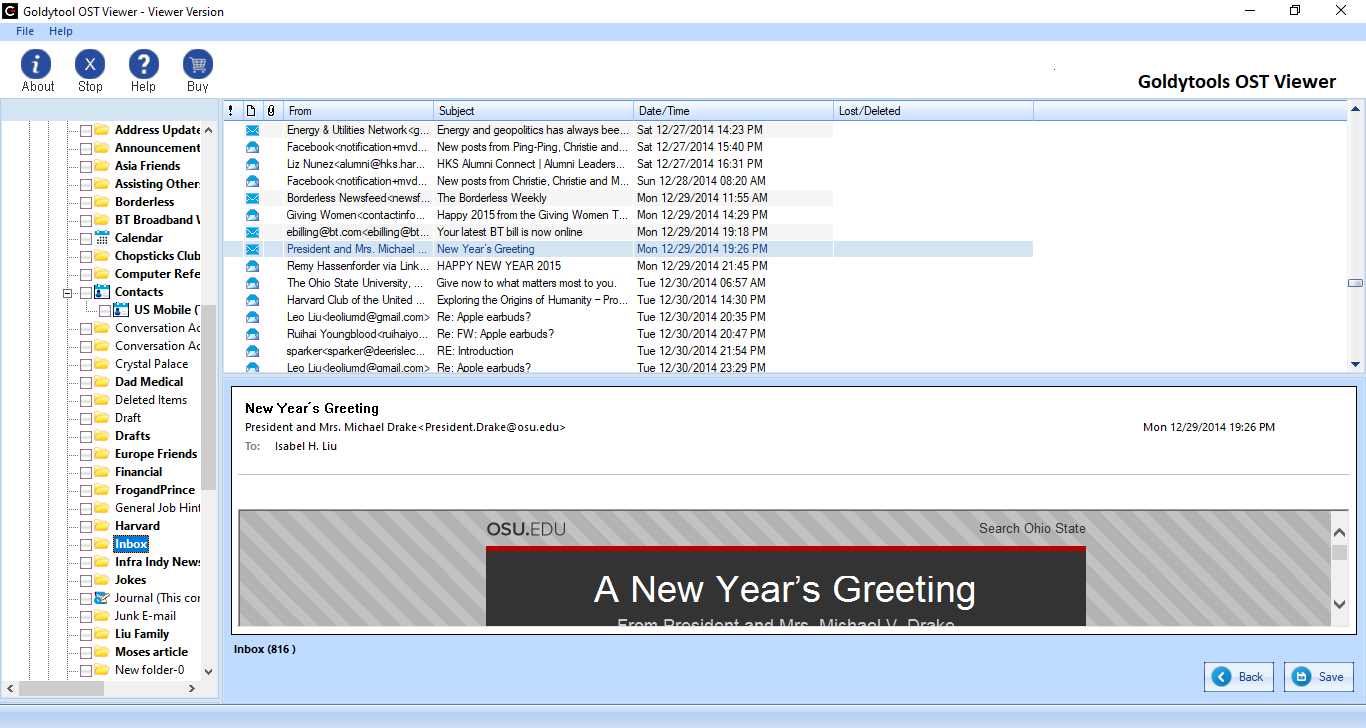Click the OSU.EDU link in preview

526,529
